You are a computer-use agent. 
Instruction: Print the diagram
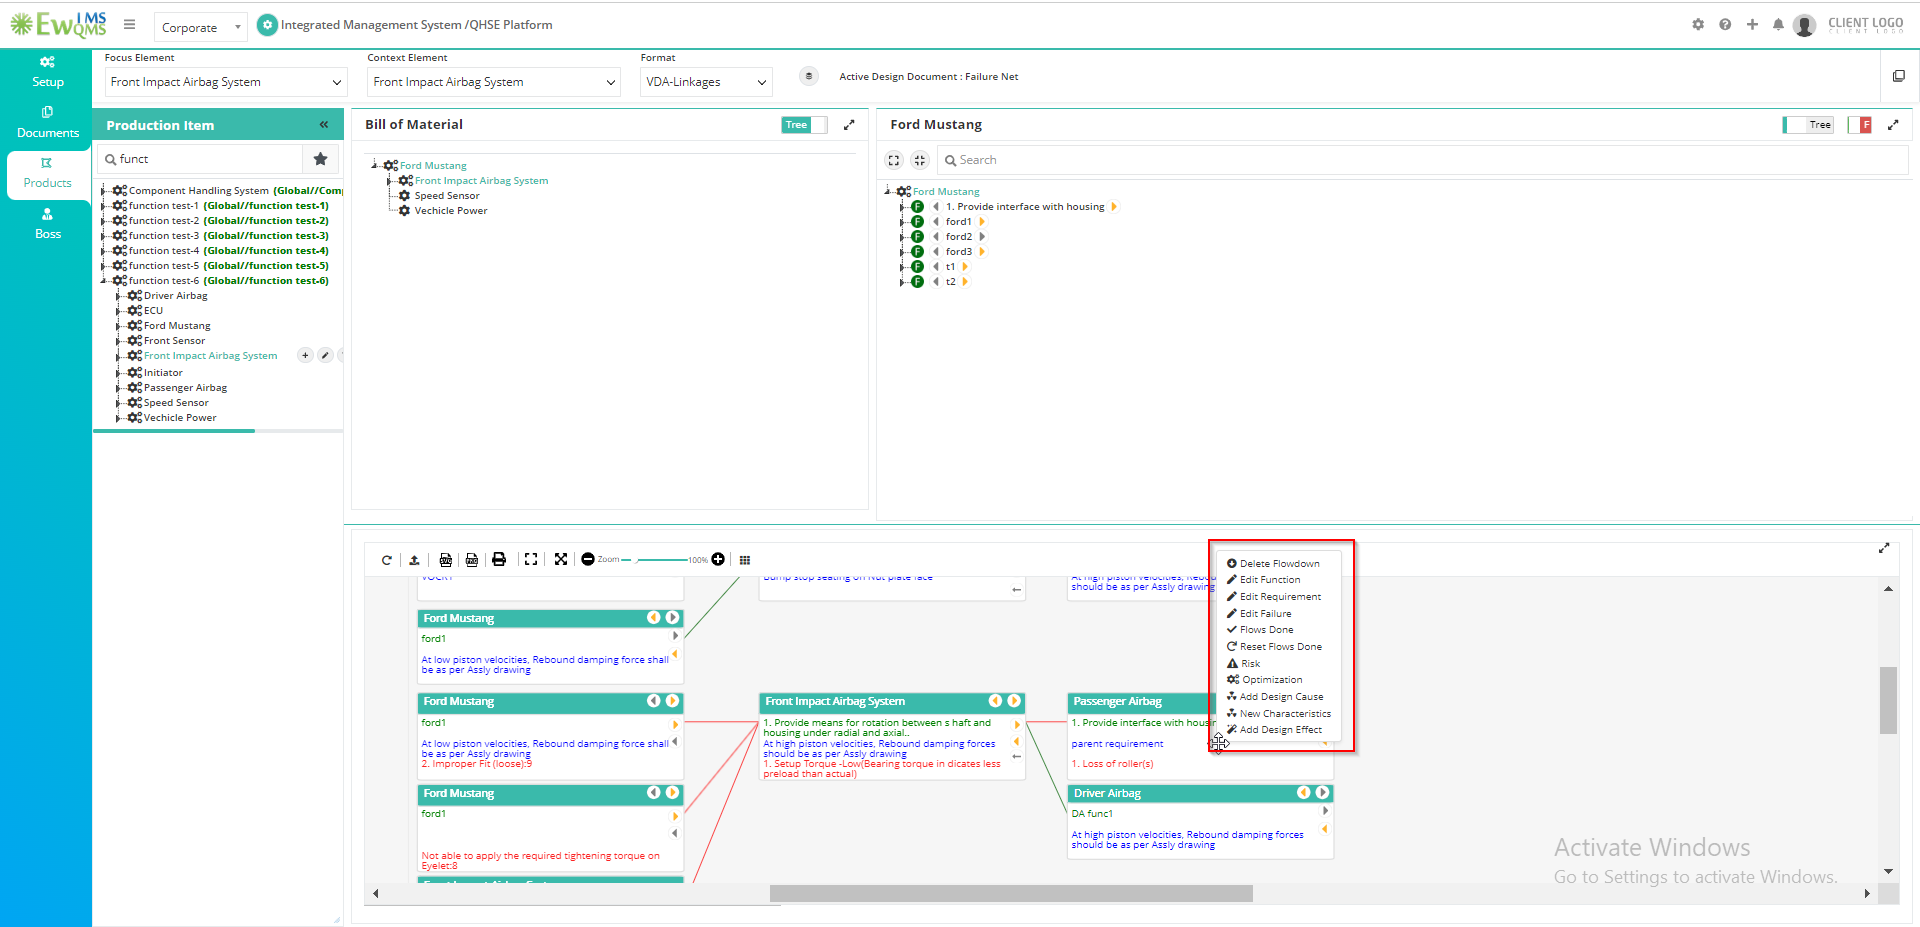499,560
